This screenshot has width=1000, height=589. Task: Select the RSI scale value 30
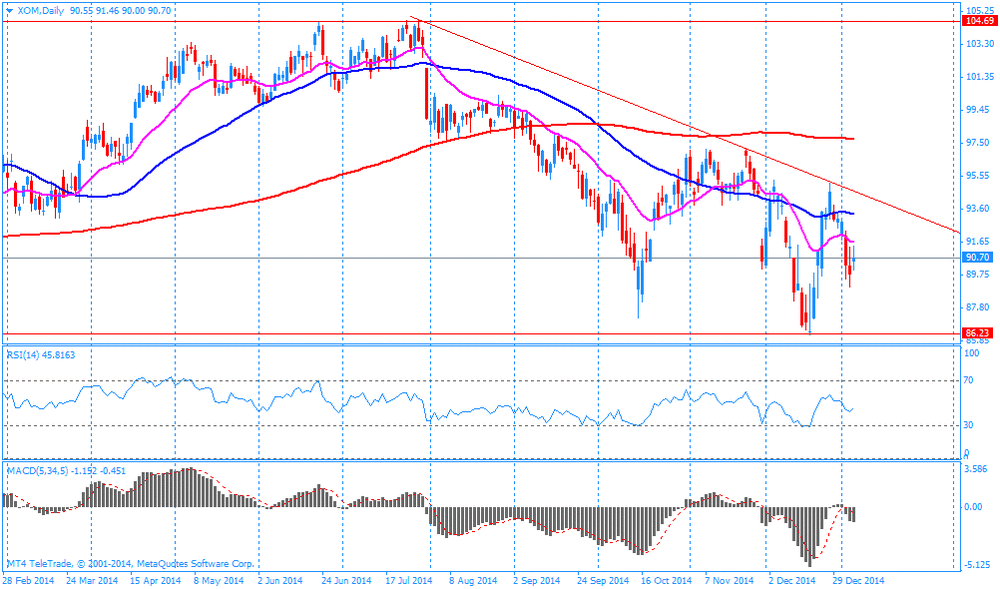coord(968,425)
